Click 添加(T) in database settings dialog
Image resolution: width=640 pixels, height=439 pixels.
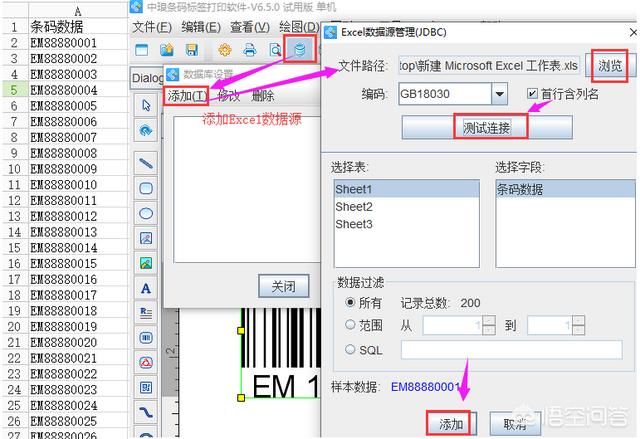[x=187, y=96]
